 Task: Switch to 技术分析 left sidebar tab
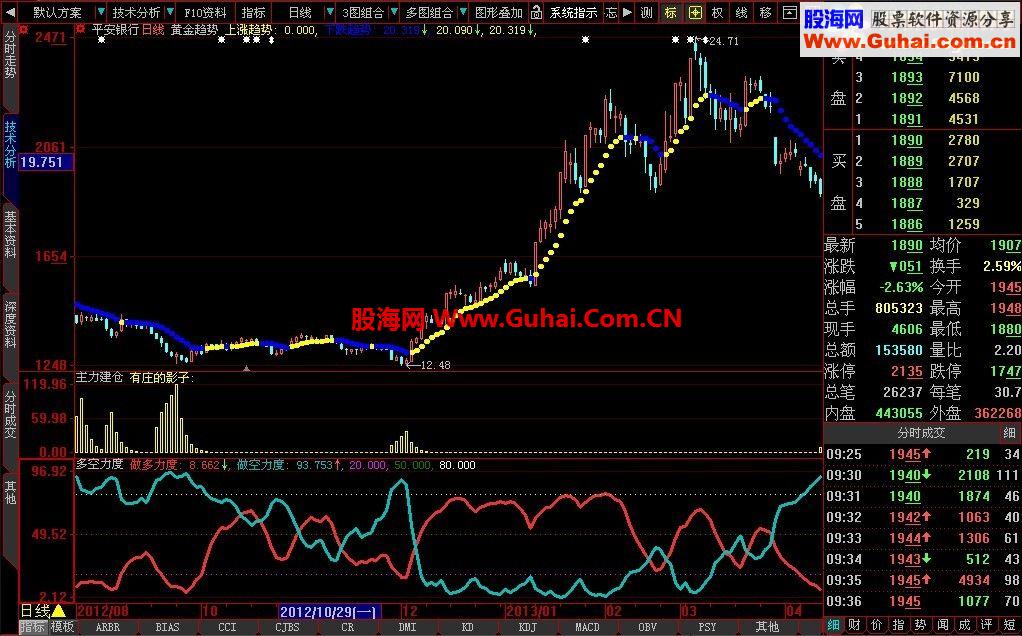pos(10,143)
